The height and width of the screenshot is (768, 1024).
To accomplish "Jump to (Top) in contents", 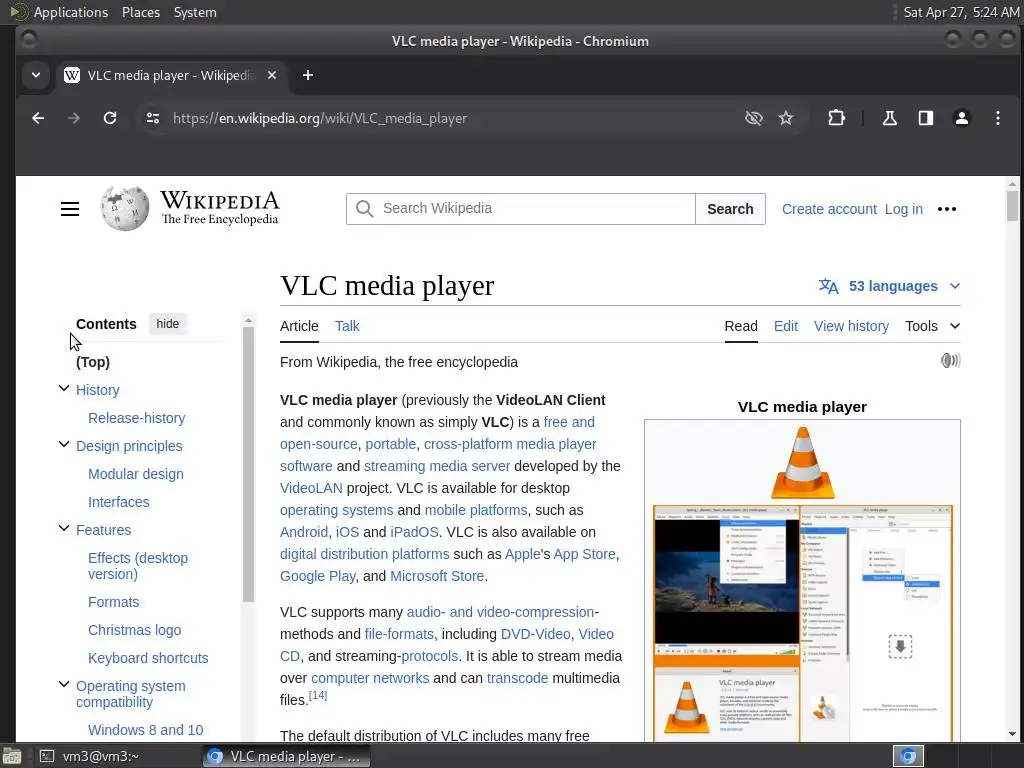I will point(93,362).
